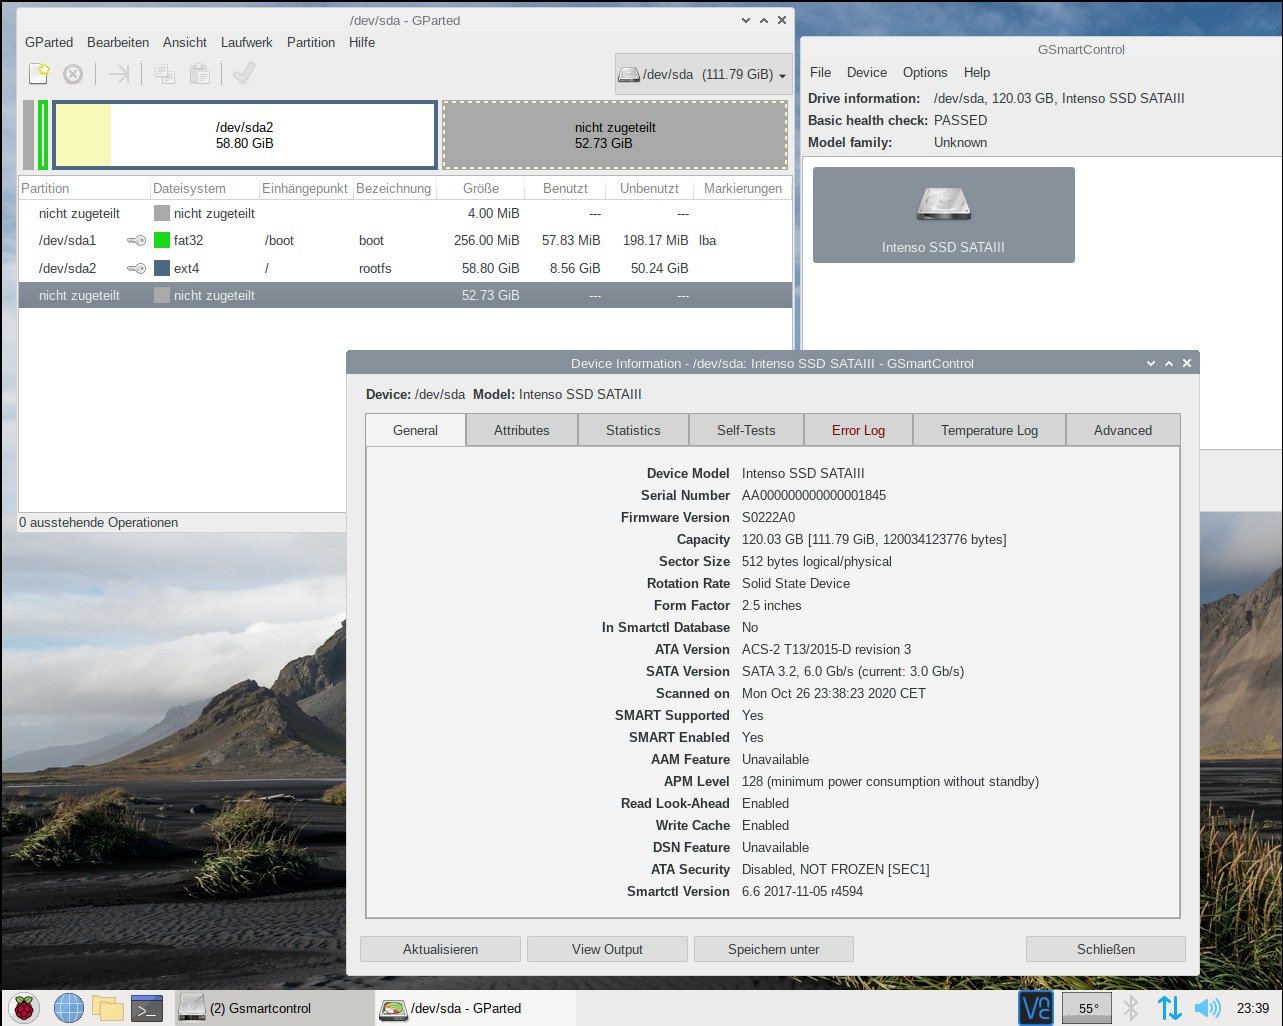Screen dimensions: 1283x1026
Task: Open File menu in GSmartControl
Action: click(x=820, y=72)
